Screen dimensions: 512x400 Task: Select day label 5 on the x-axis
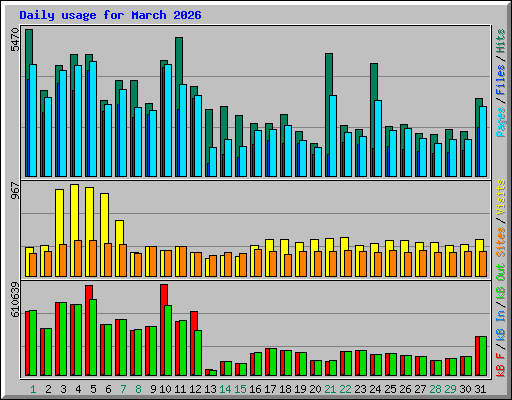93,389
